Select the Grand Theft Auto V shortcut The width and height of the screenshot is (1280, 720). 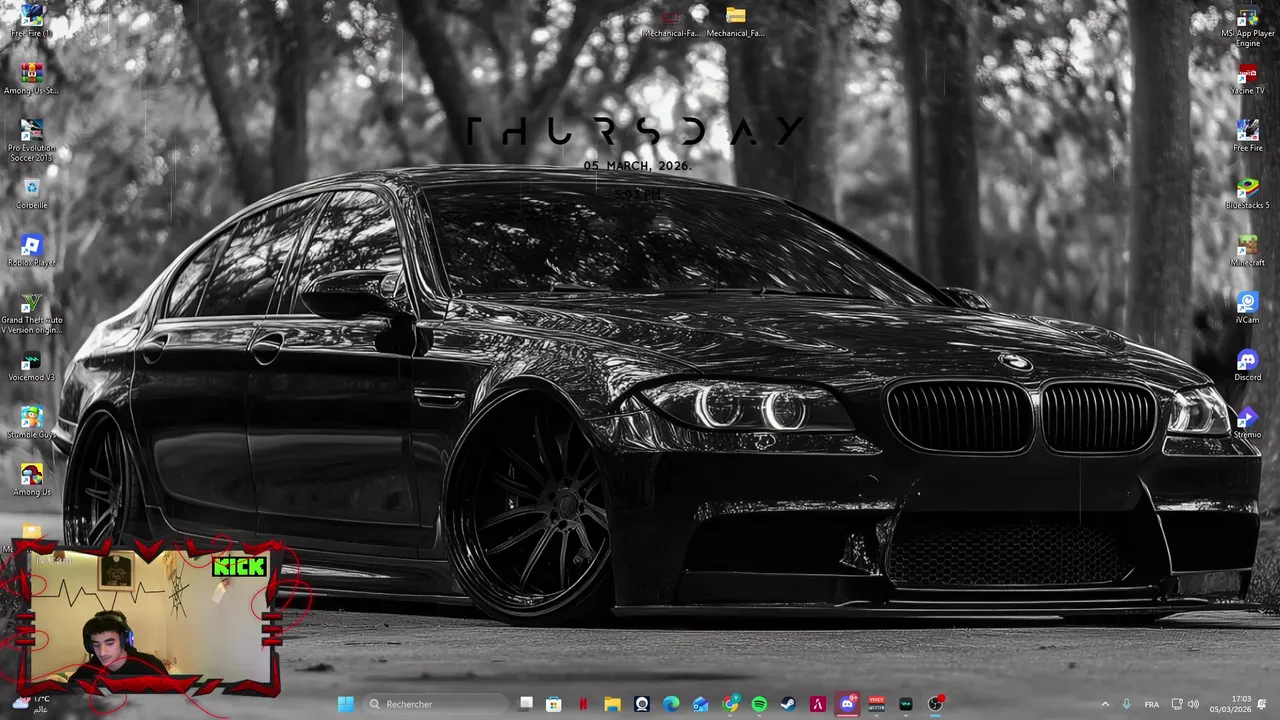tap(31, 313)
